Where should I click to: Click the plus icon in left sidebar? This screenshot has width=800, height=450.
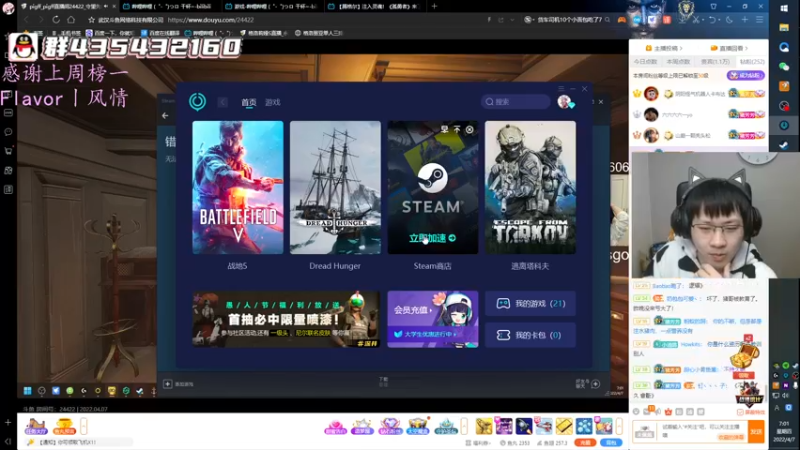pyautogui.click(x=8, y=422)
